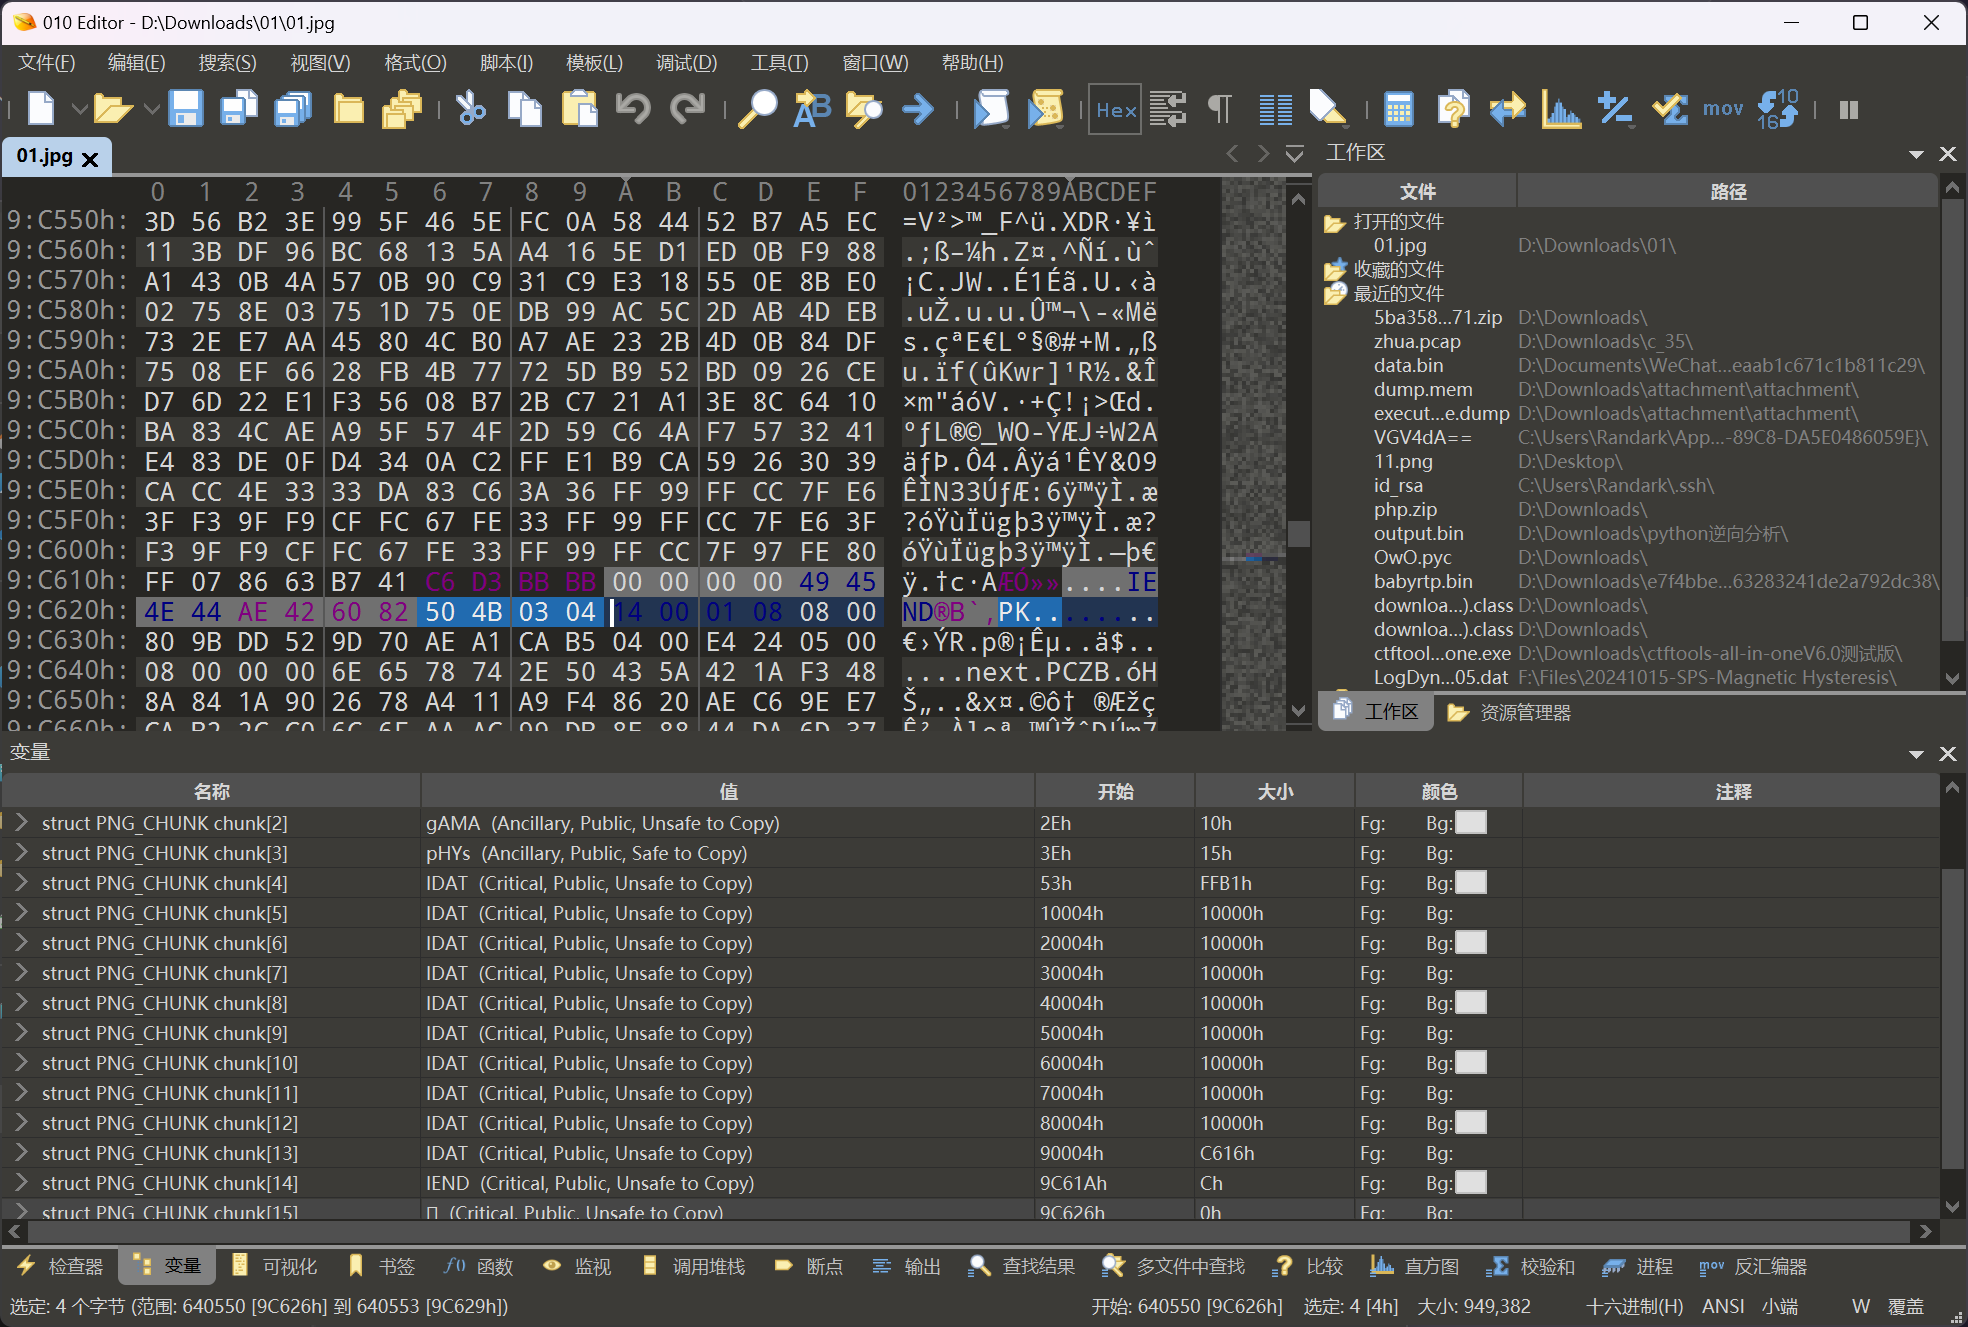Click the Open File folder icon

(113, 108)
